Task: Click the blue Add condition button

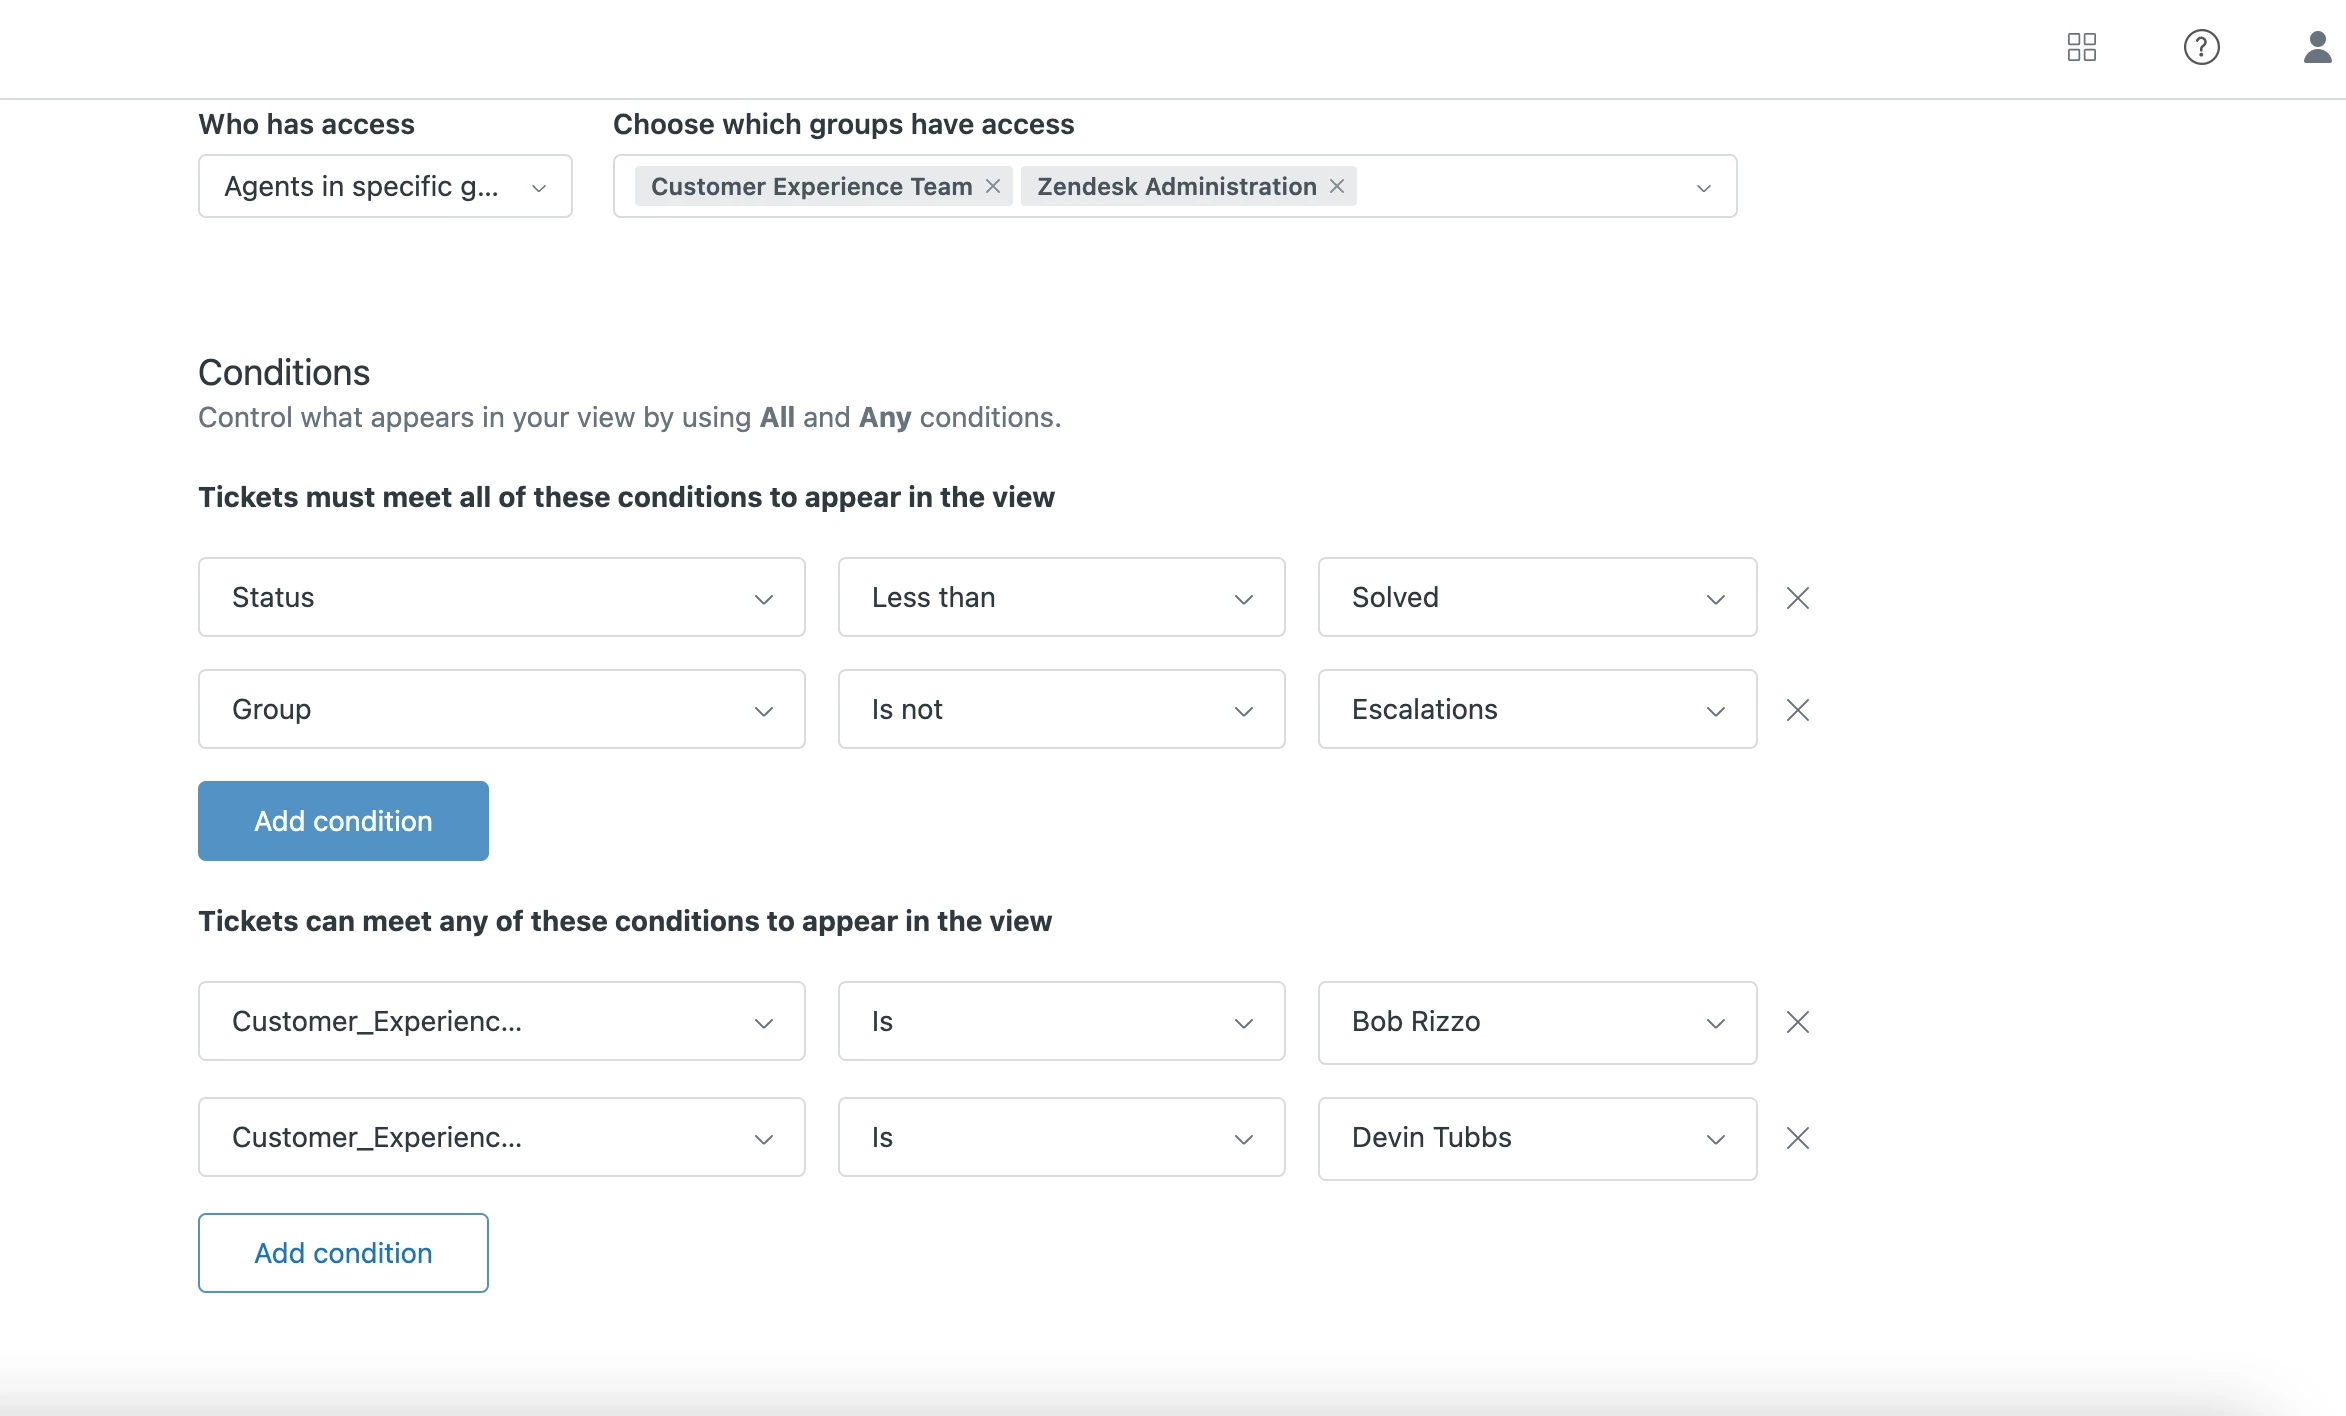Action: click(x=343, y=821)
